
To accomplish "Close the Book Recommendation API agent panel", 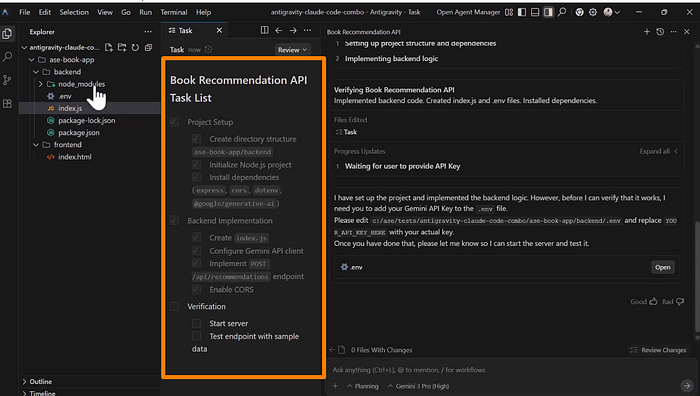I will [x=687, y=32].
